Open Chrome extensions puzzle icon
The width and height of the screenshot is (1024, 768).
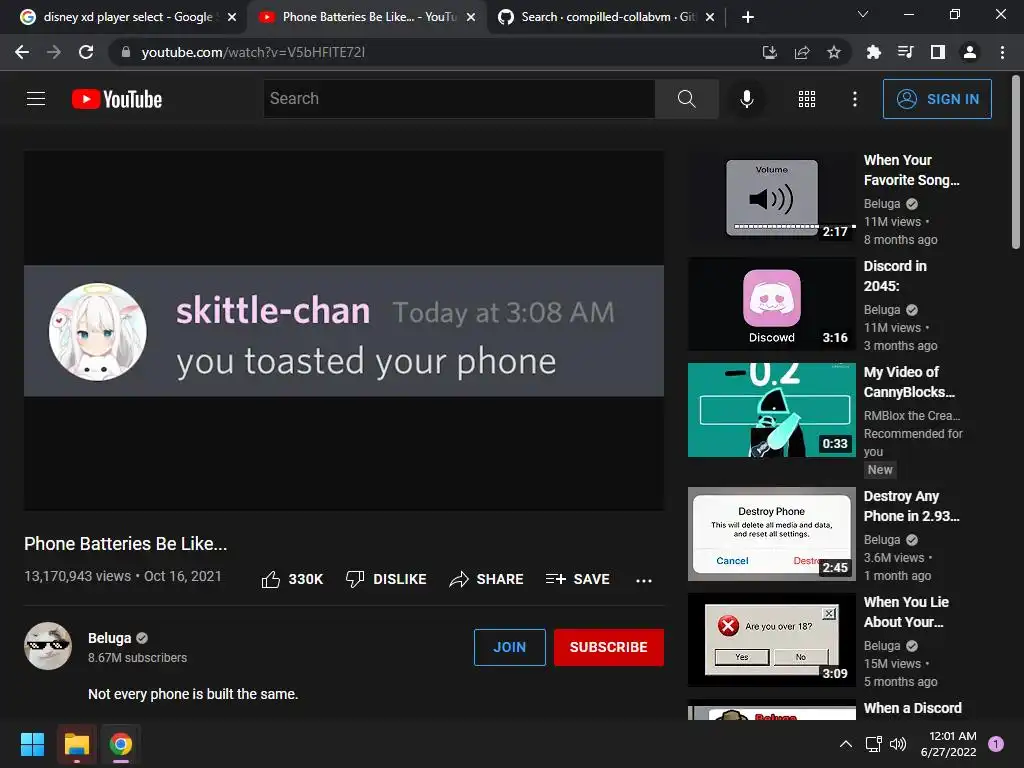[x=873, y=52]
